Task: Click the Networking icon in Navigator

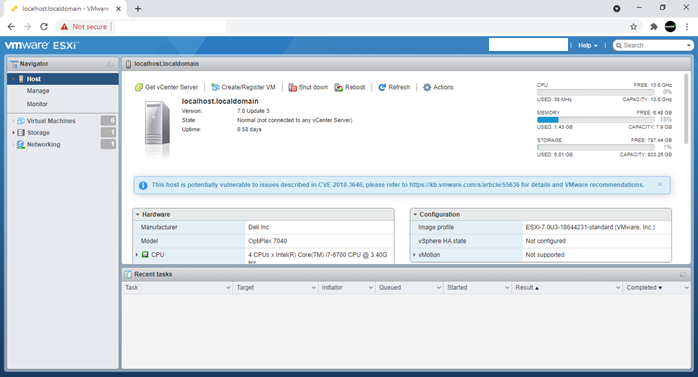Action: 20,145
